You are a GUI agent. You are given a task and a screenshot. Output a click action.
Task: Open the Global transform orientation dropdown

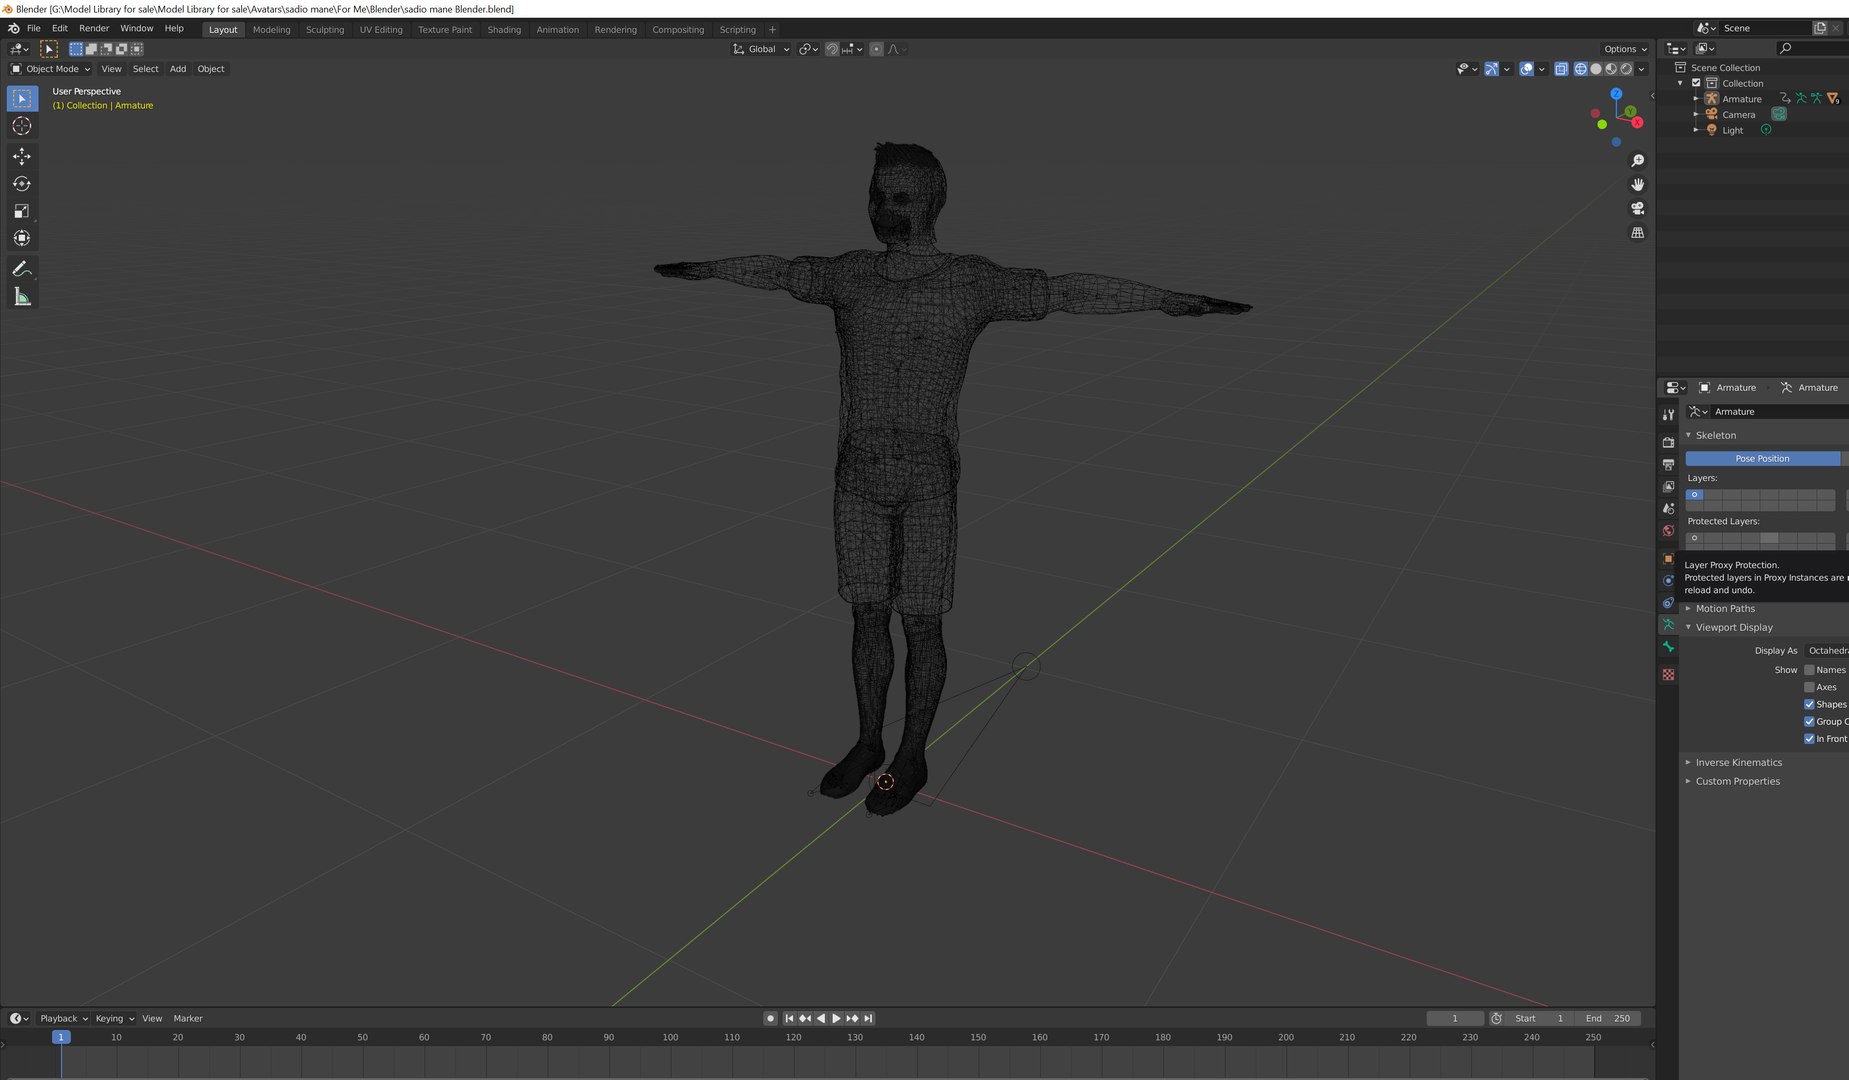pyautogui.click(x=761, y=49)
